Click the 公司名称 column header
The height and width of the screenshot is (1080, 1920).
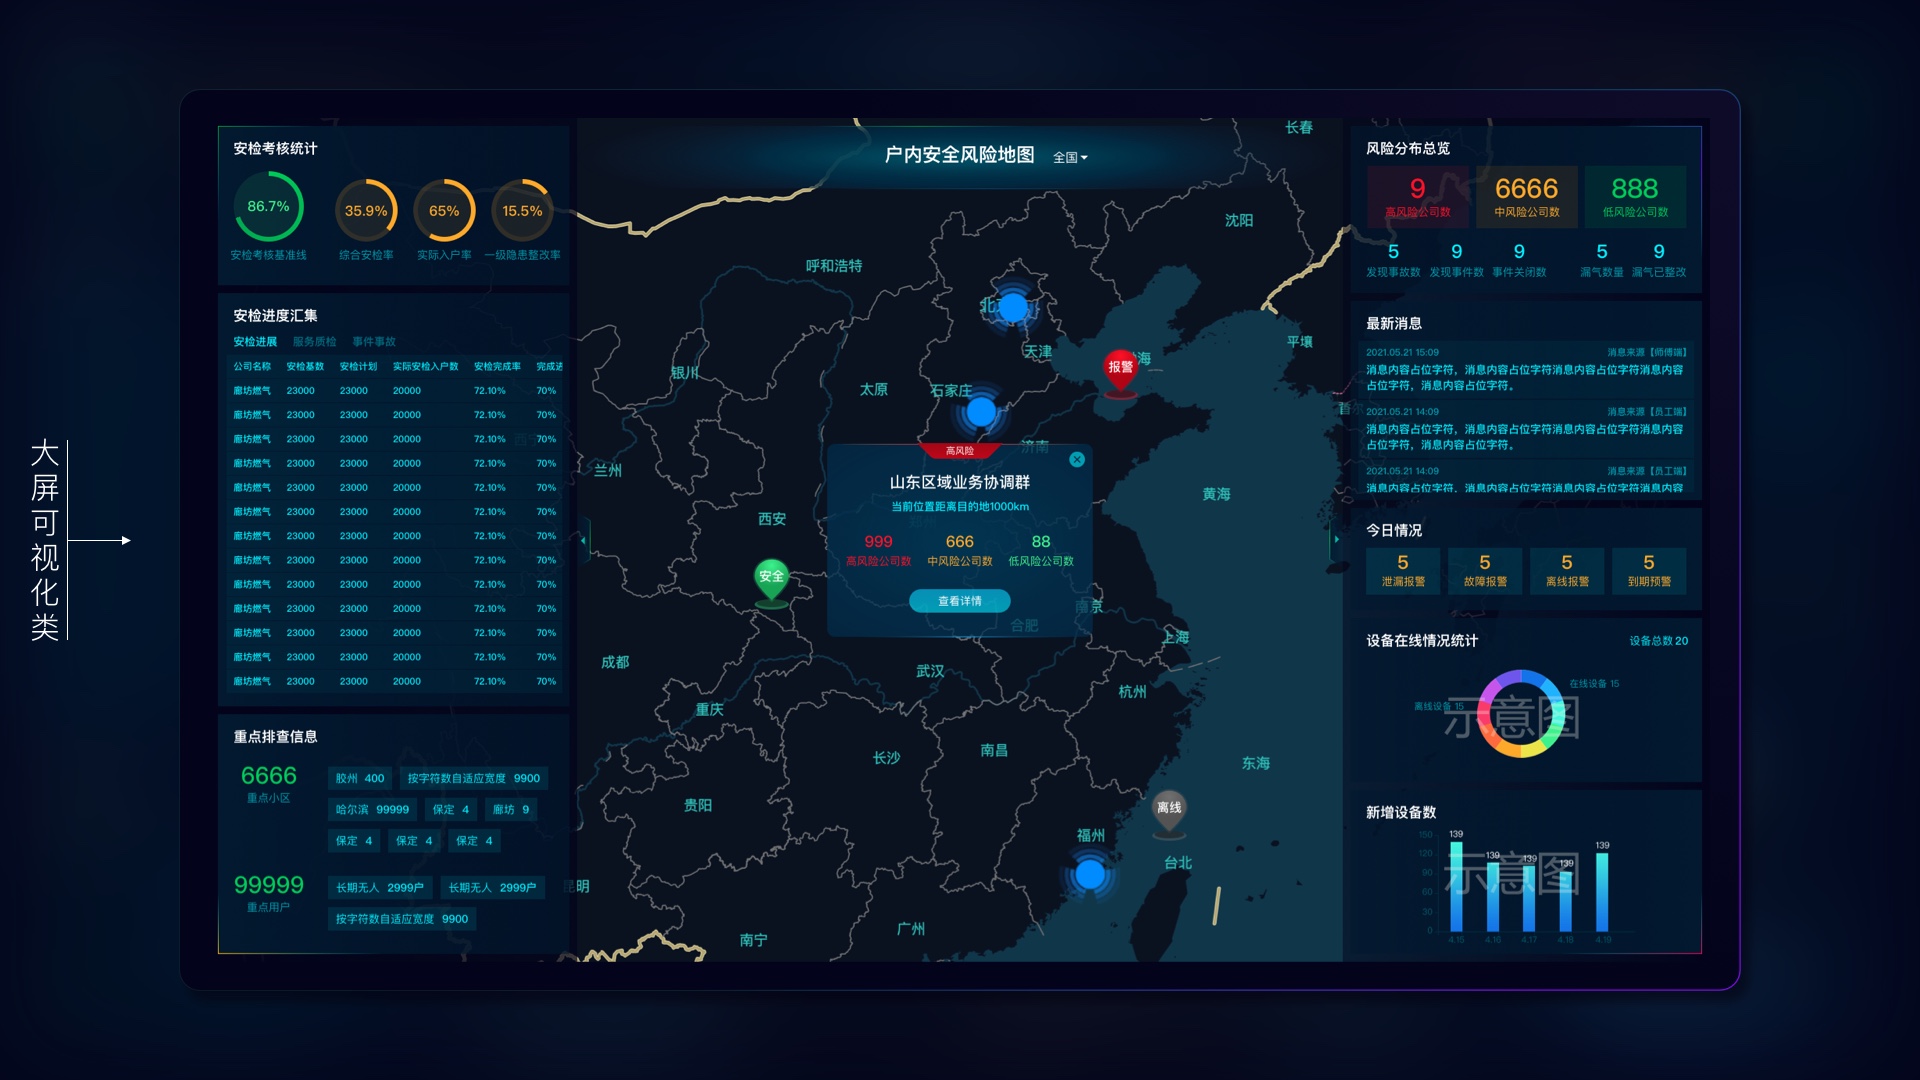point(252,366)
